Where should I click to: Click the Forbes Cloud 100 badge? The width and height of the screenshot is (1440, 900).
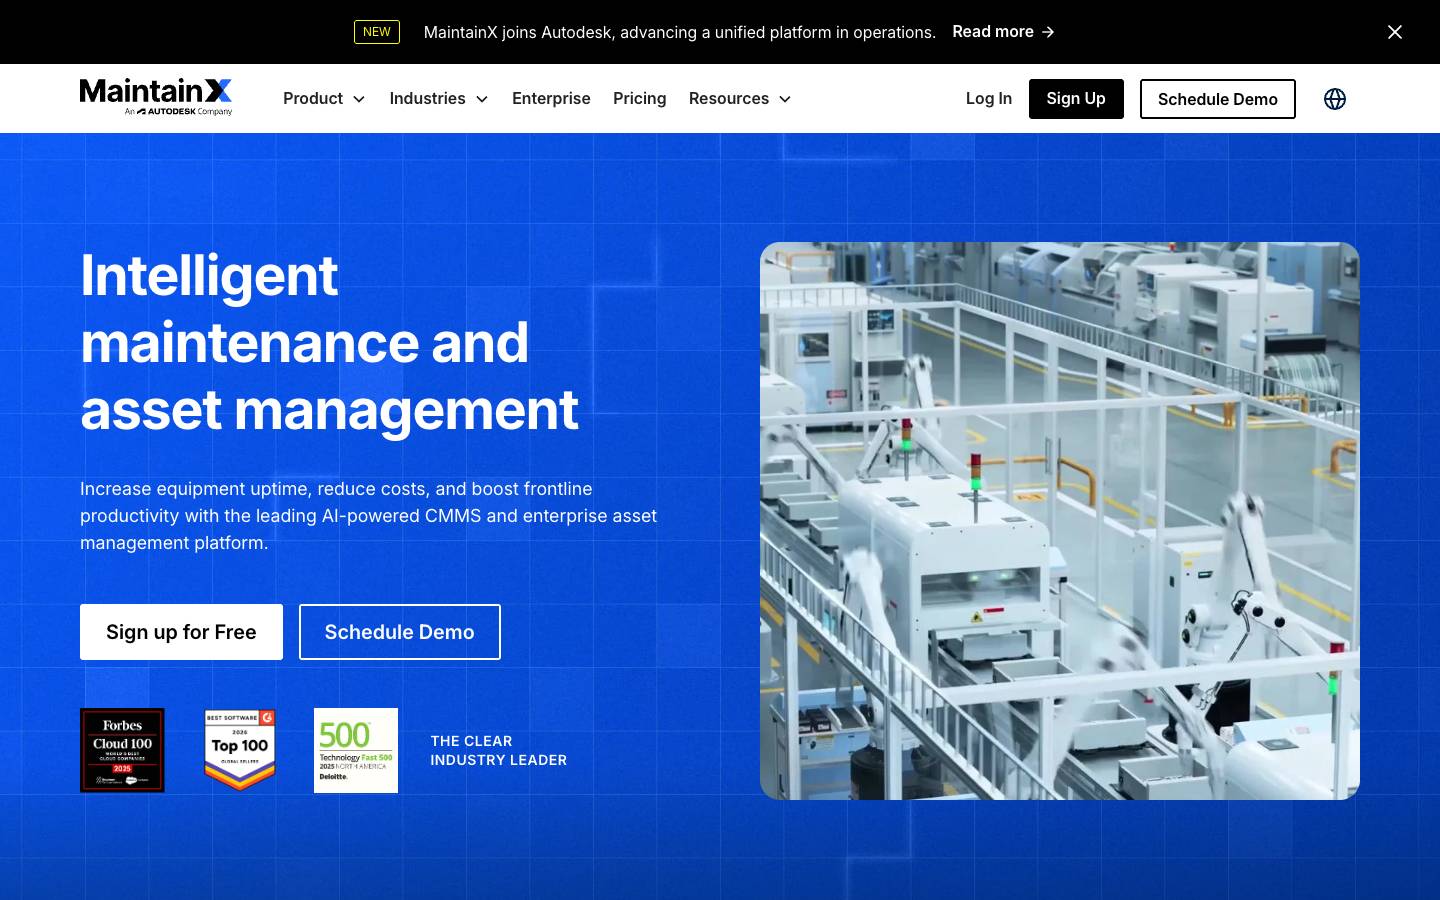coord(122,750)
